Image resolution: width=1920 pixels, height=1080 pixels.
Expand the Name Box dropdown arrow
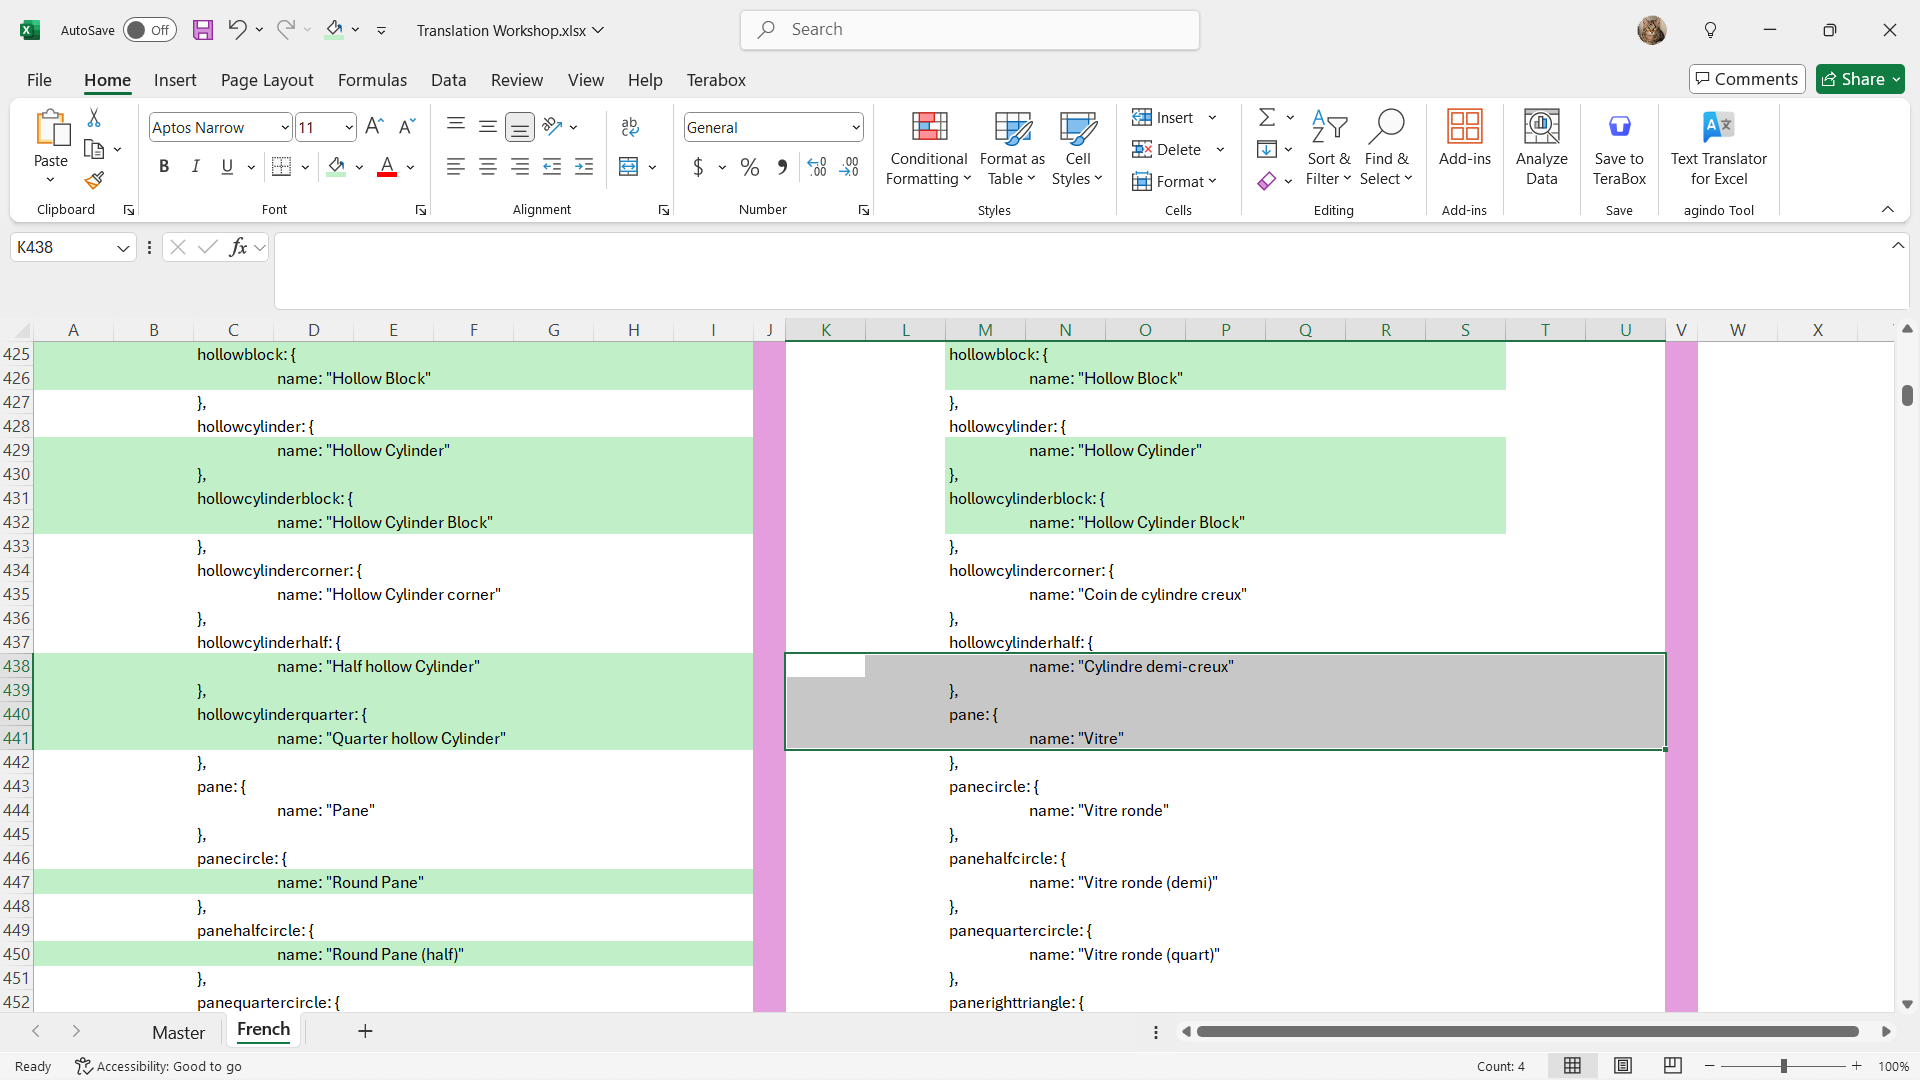pos(123,248)
